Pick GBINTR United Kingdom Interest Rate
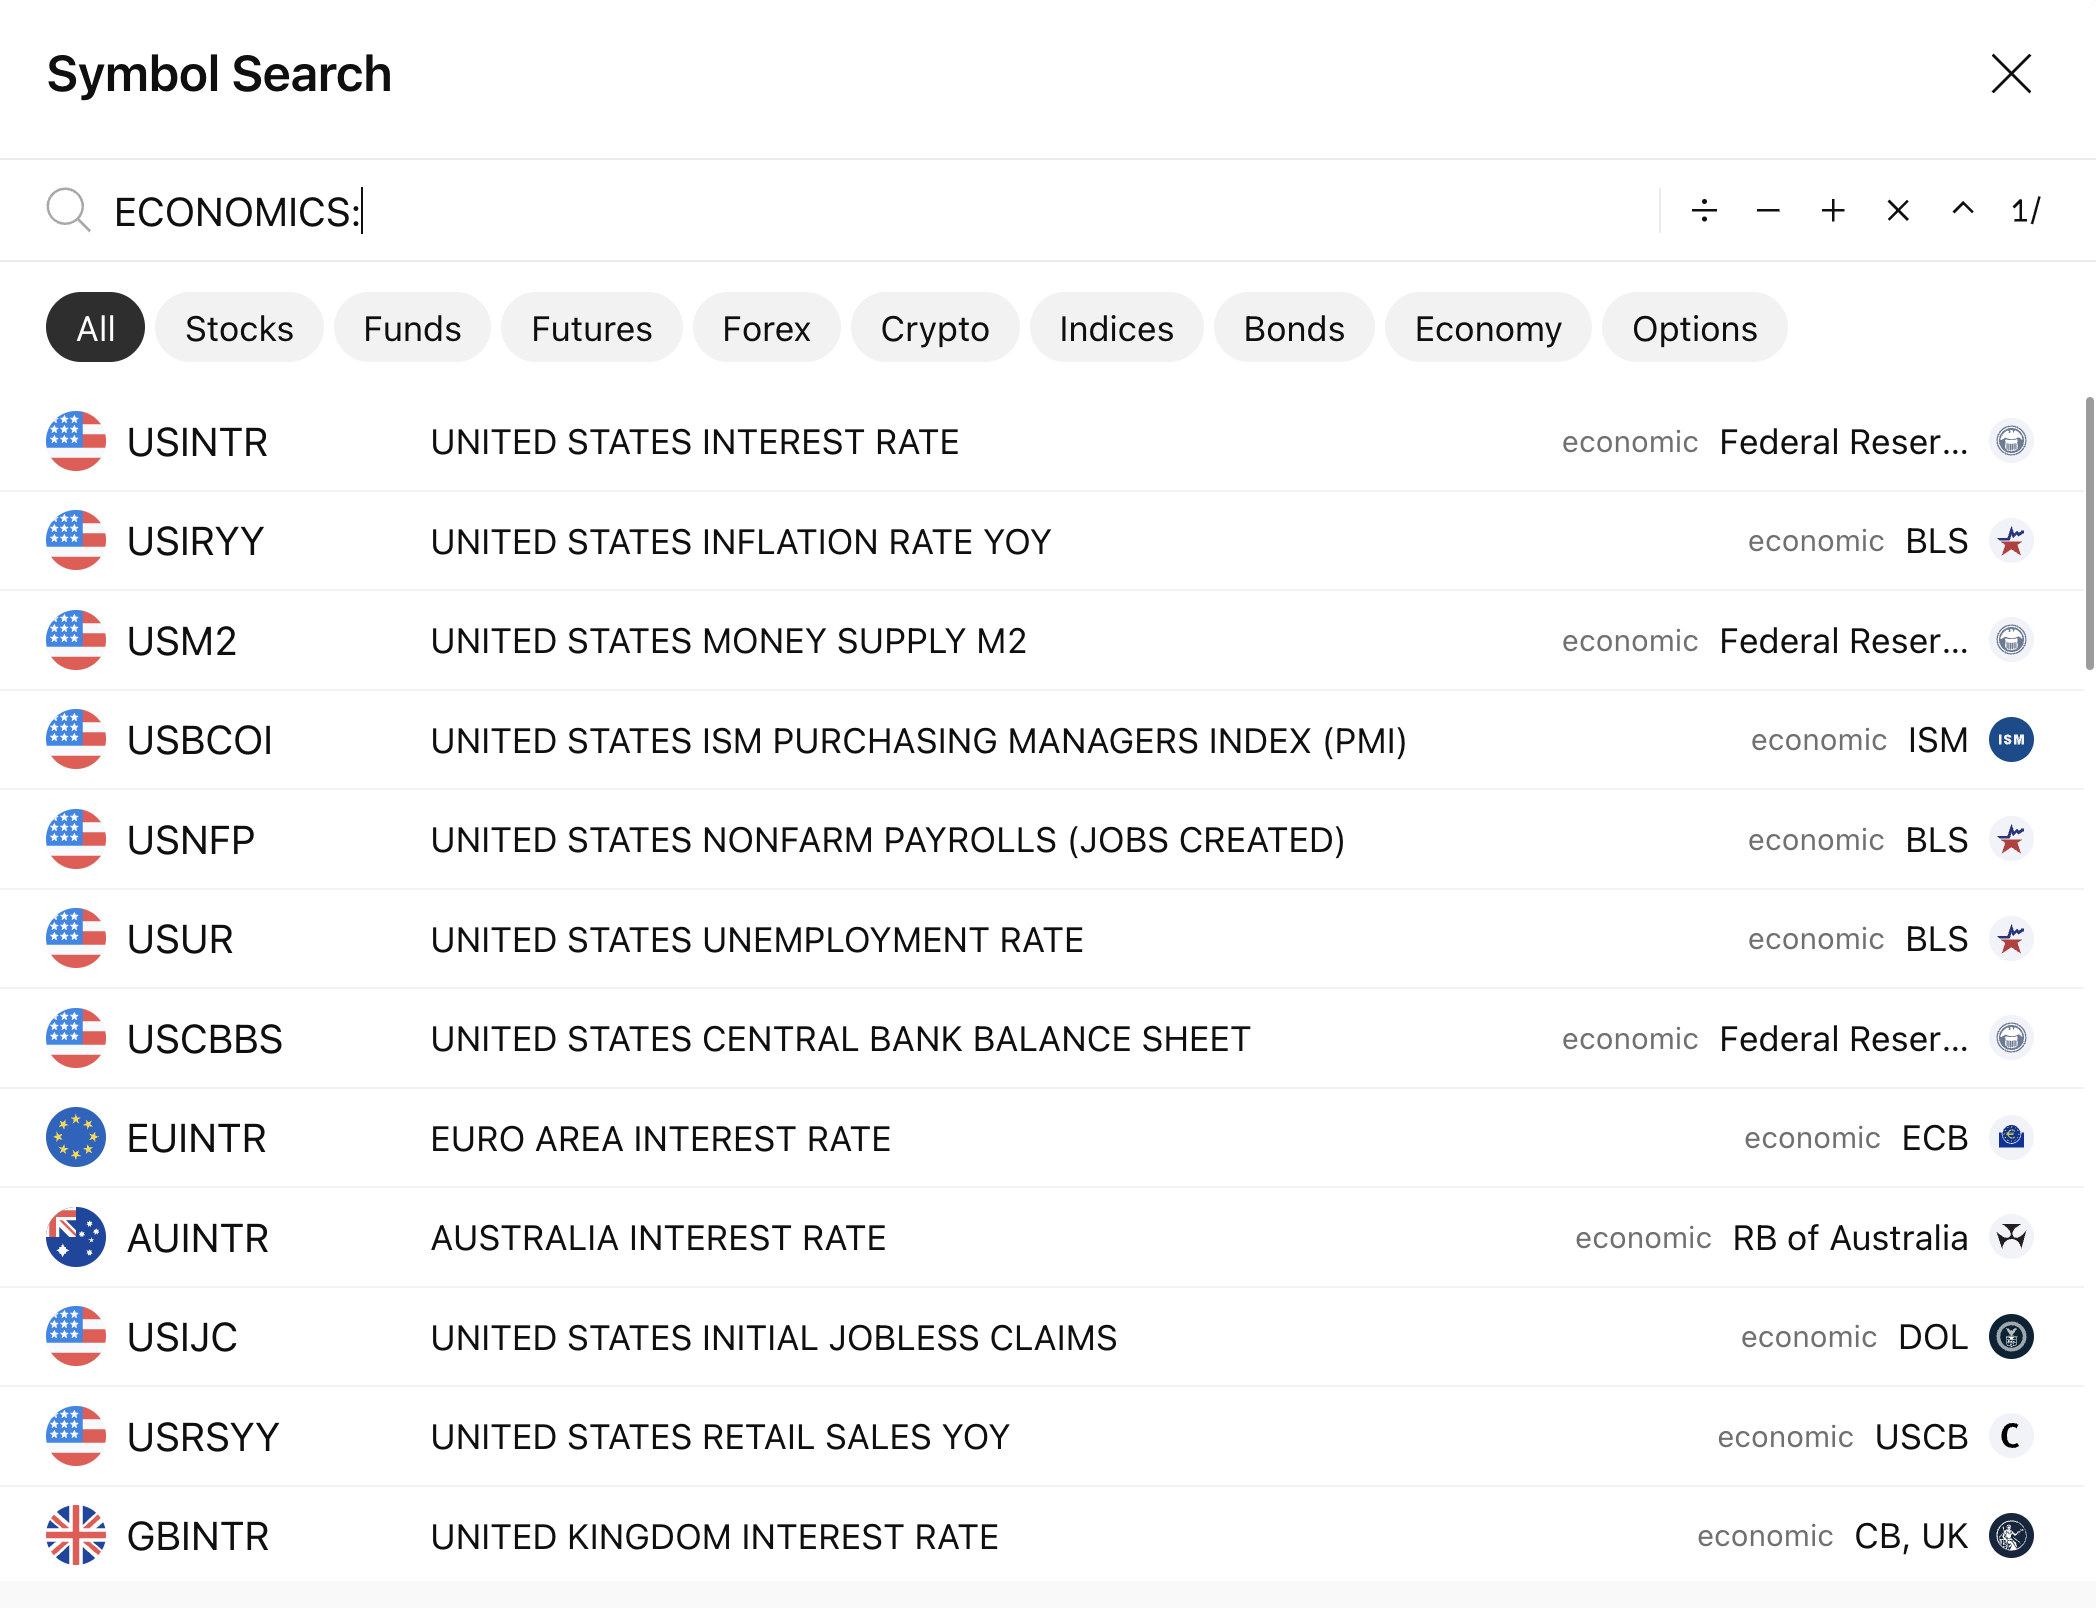The image size is (2096, 1608). [x=714, y=1536]
